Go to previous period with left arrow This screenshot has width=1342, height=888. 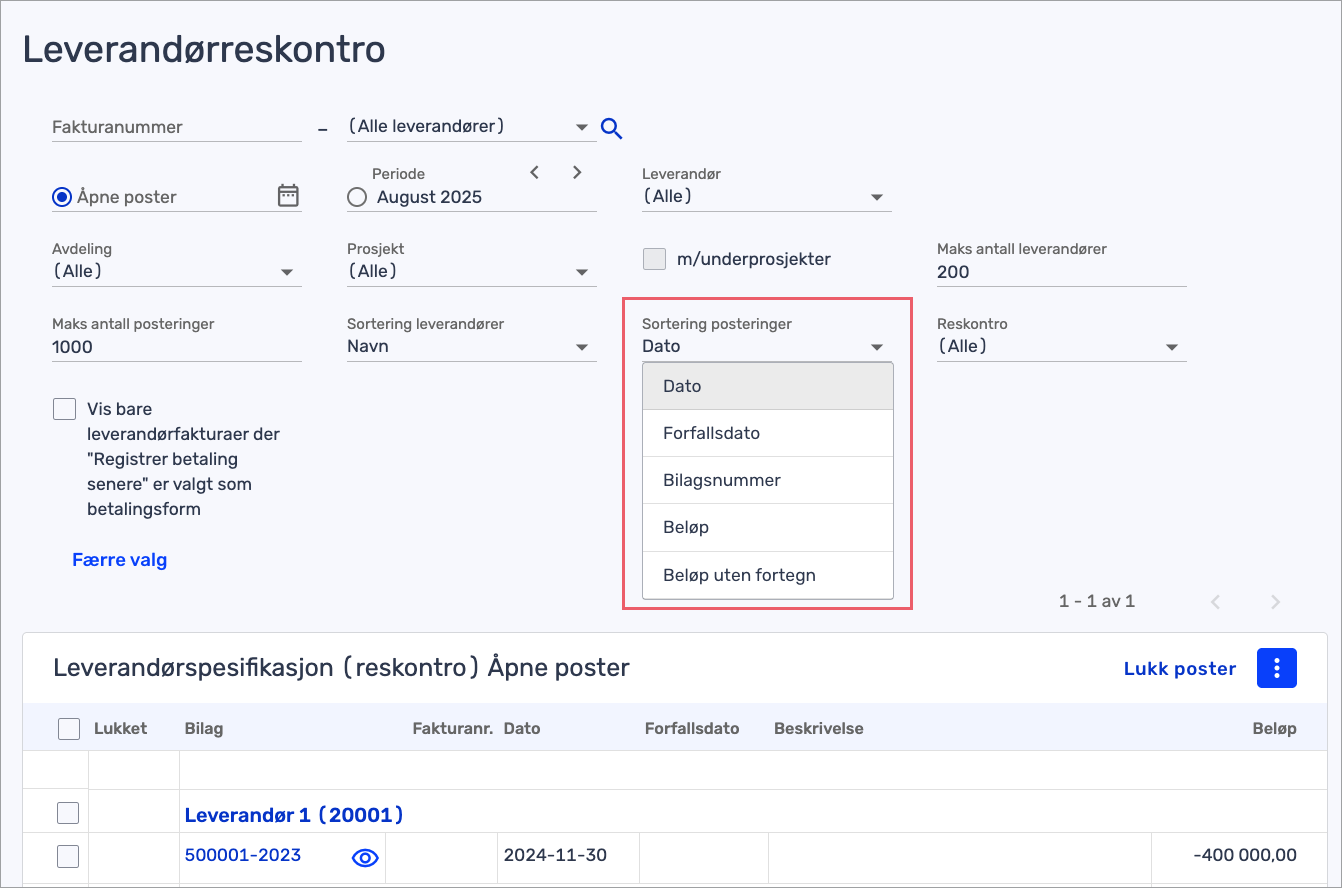click(535, 172)
